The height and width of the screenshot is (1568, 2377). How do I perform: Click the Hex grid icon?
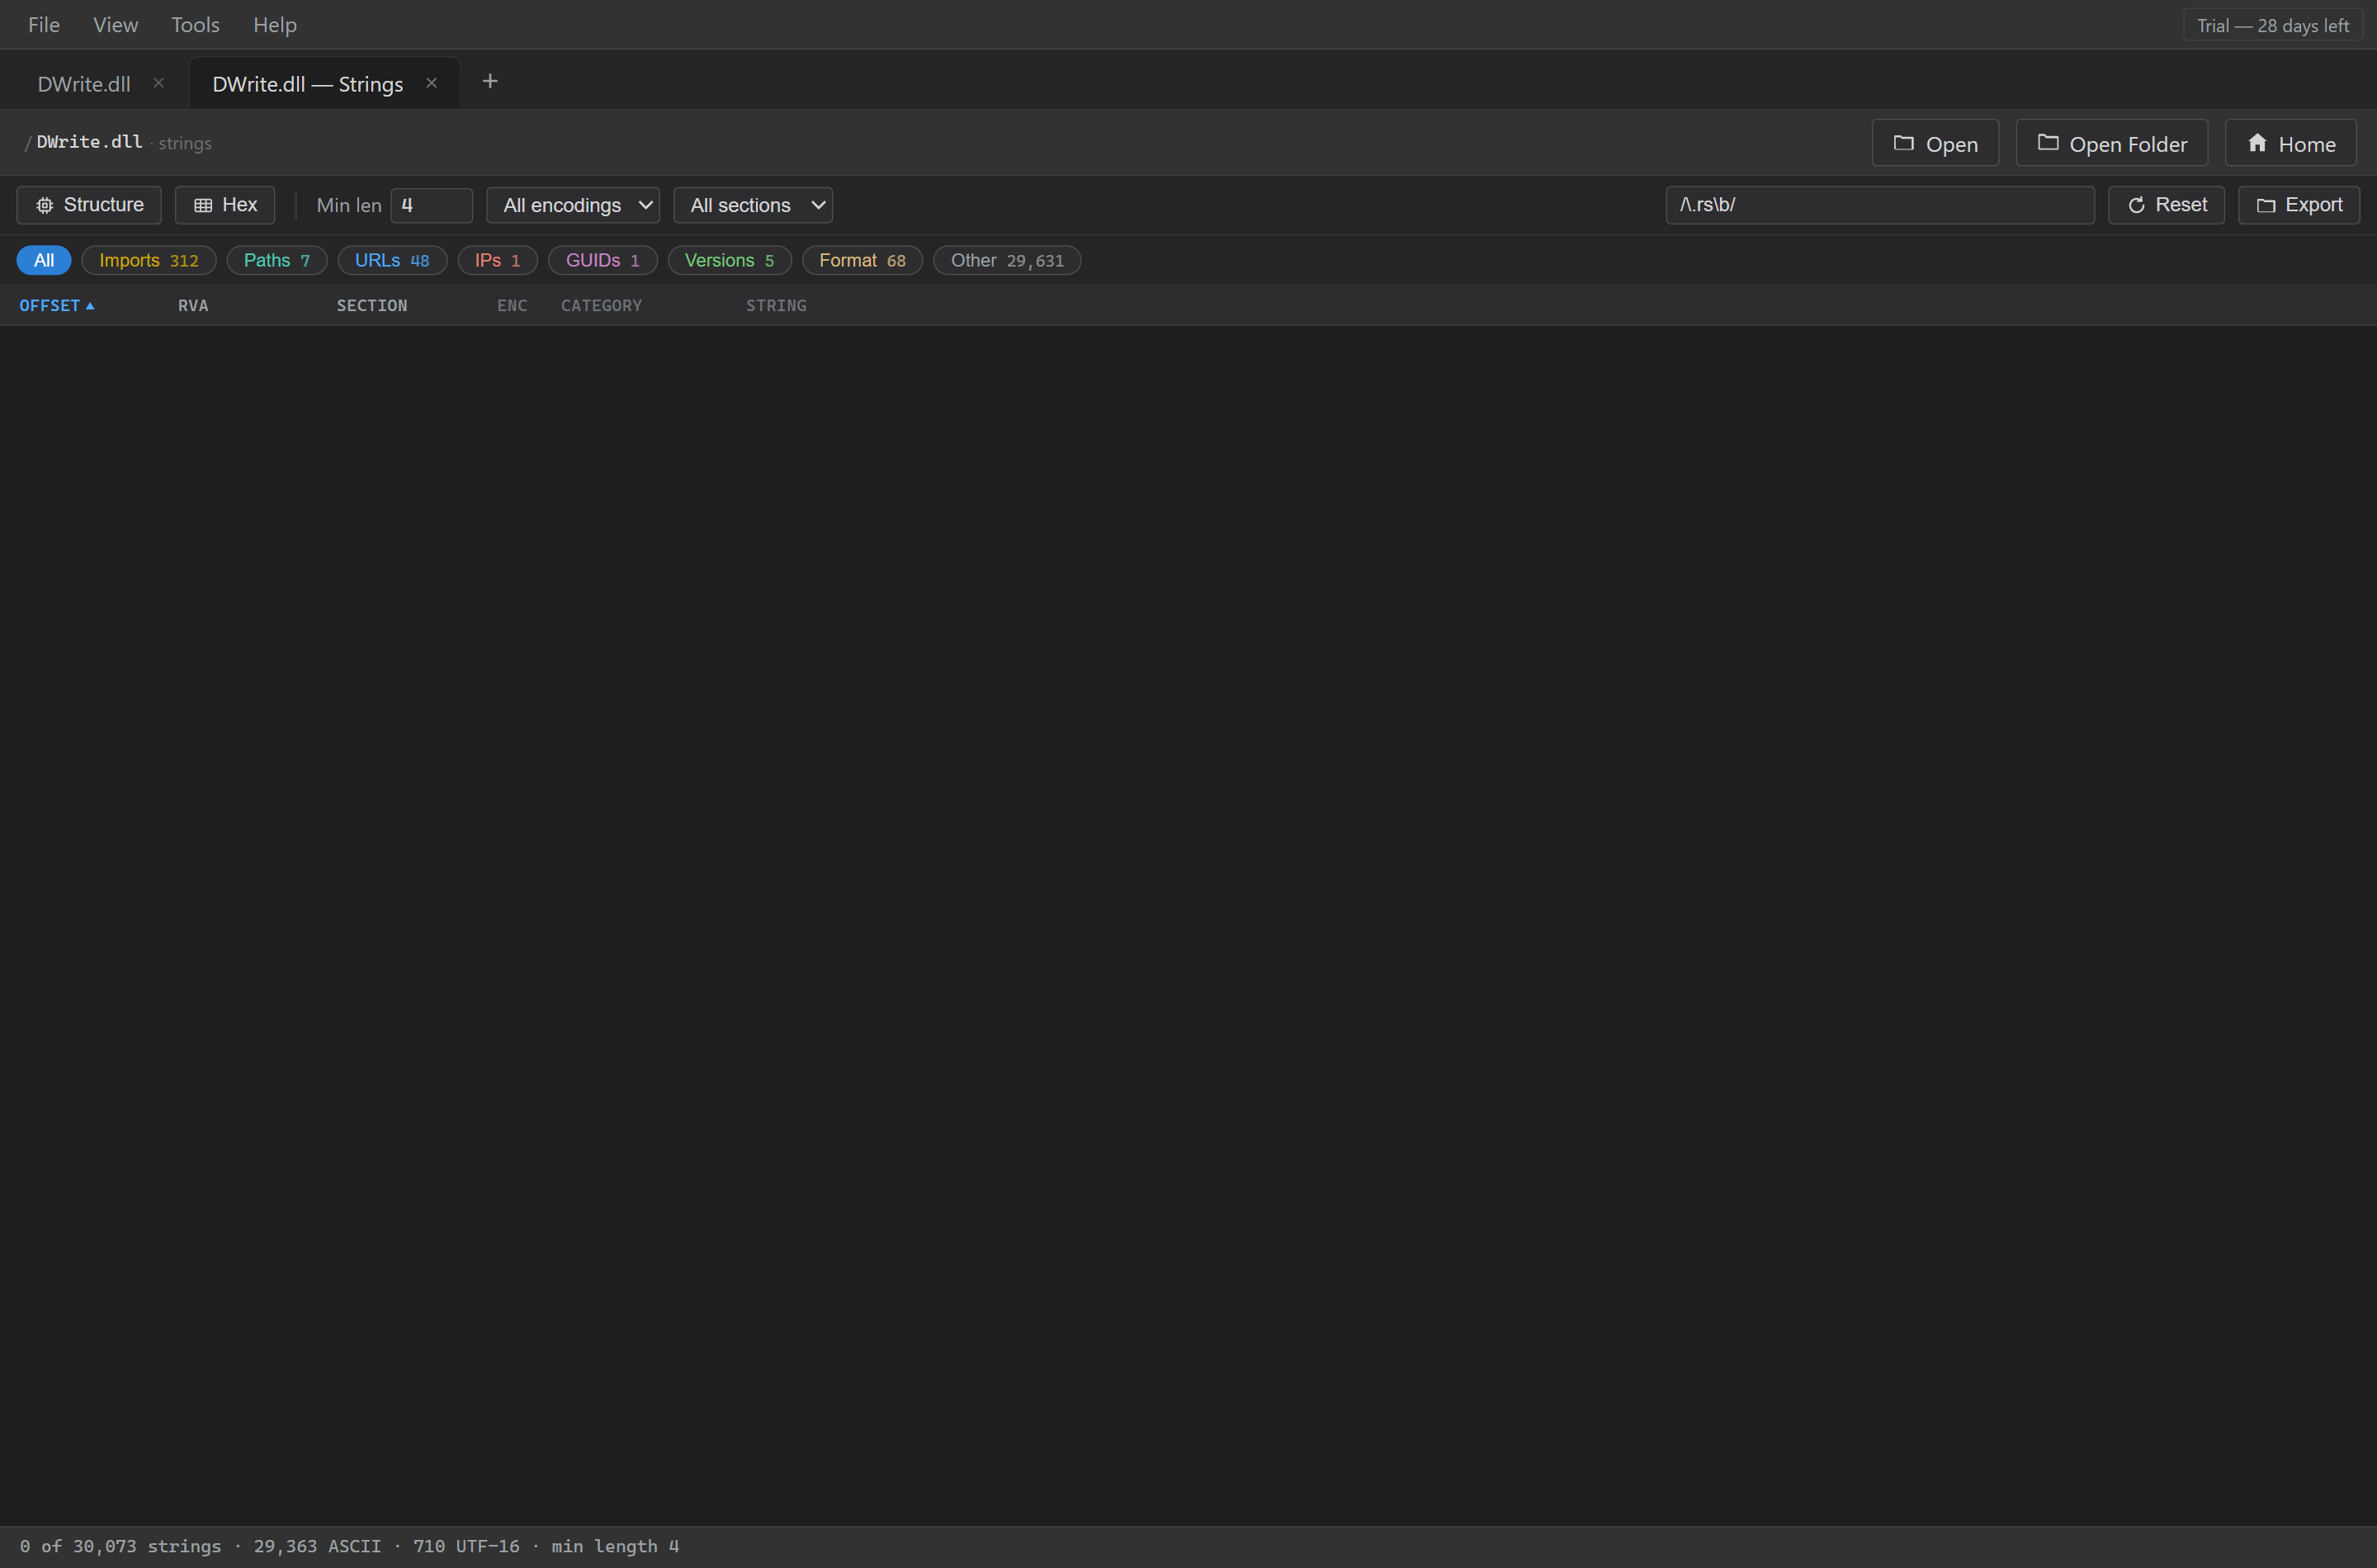(203, 205)
